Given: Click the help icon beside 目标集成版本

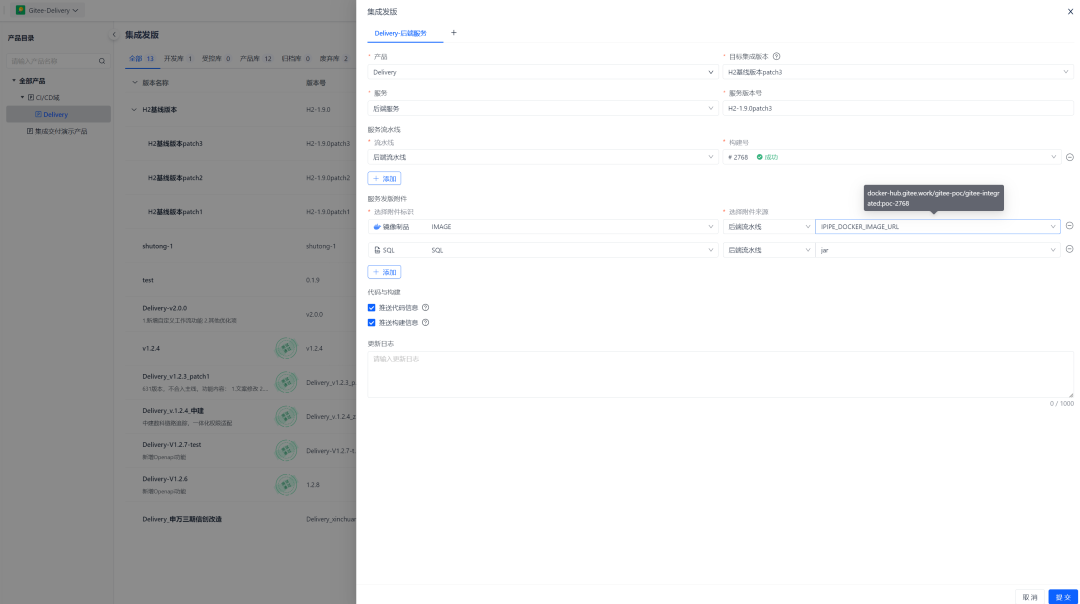Looking at the screenshot, I should [776, 57].
